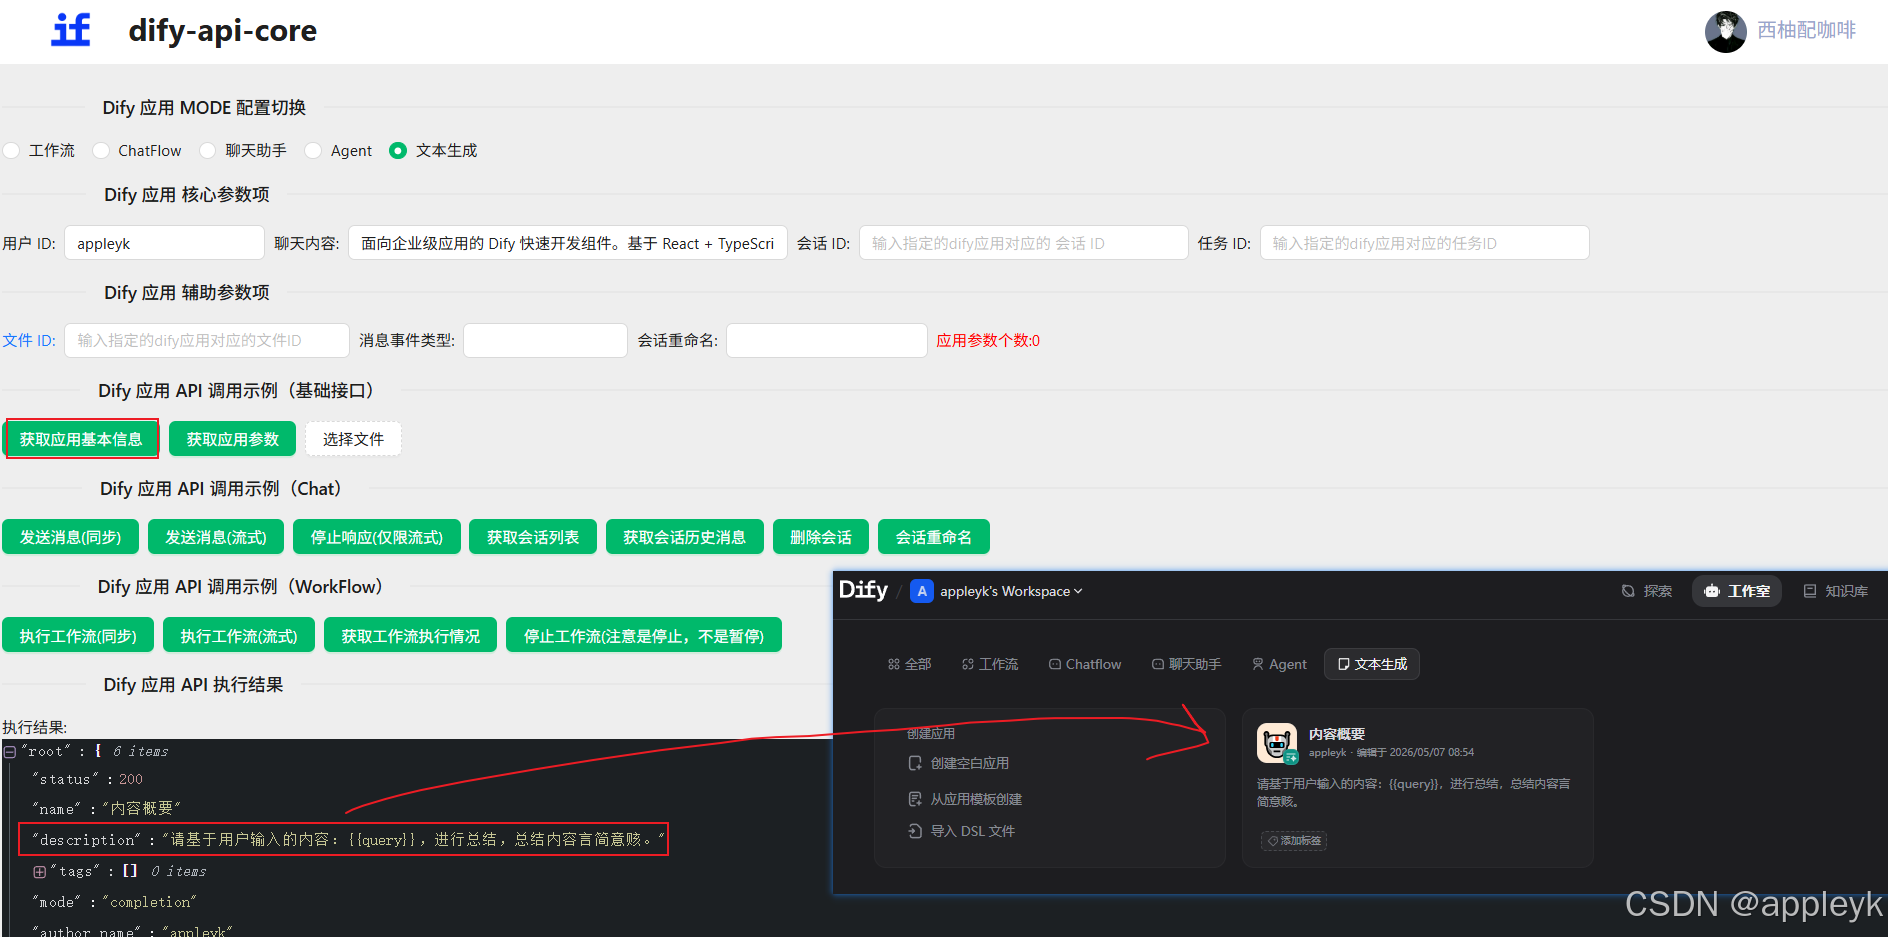Select the Chatflow filter tab in Dify

coord(1085,664)
